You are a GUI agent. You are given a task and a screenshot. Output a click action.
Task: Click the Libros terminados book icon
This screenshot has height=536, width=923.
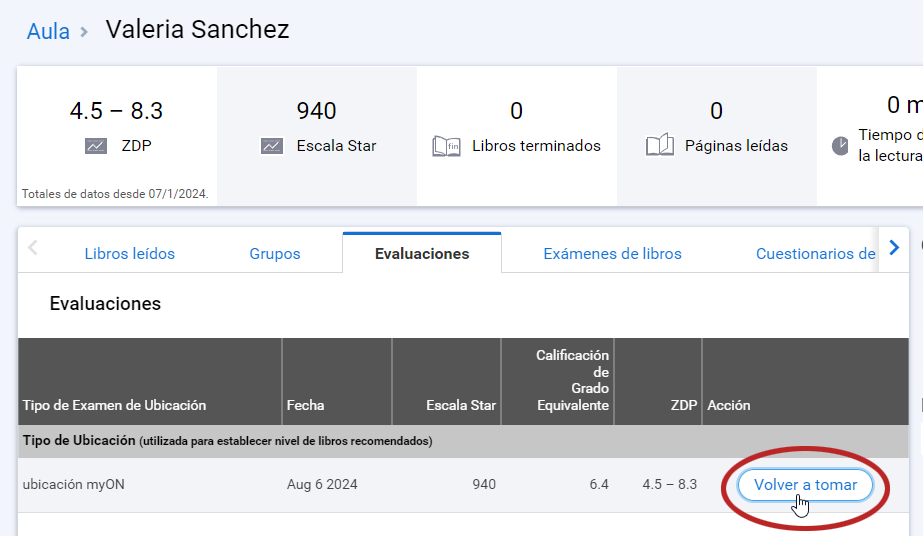(446, 146)
